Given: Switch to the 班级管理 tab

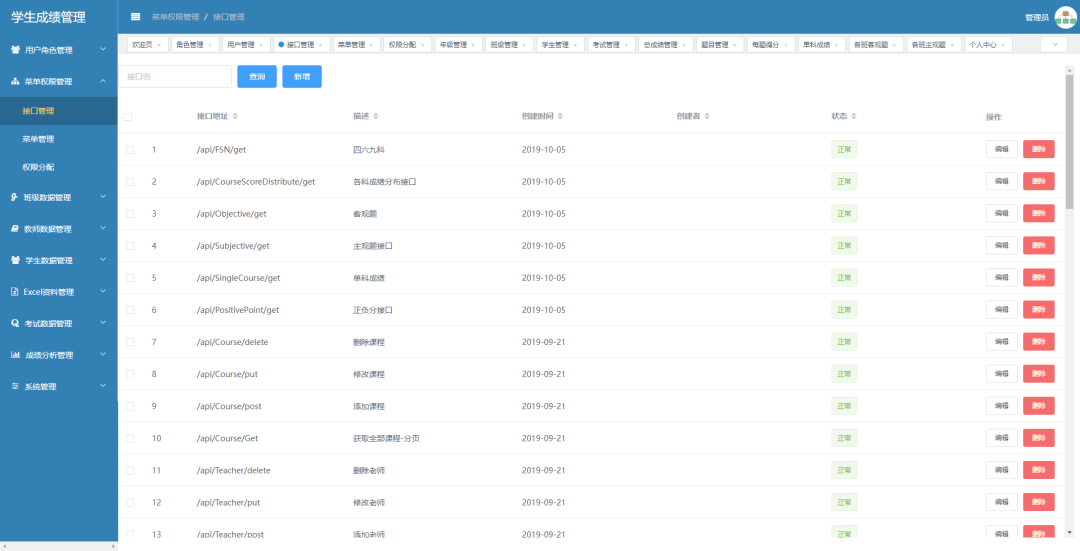Looking at the screenshot, I should pyautogui.click(x=508, y=45).
